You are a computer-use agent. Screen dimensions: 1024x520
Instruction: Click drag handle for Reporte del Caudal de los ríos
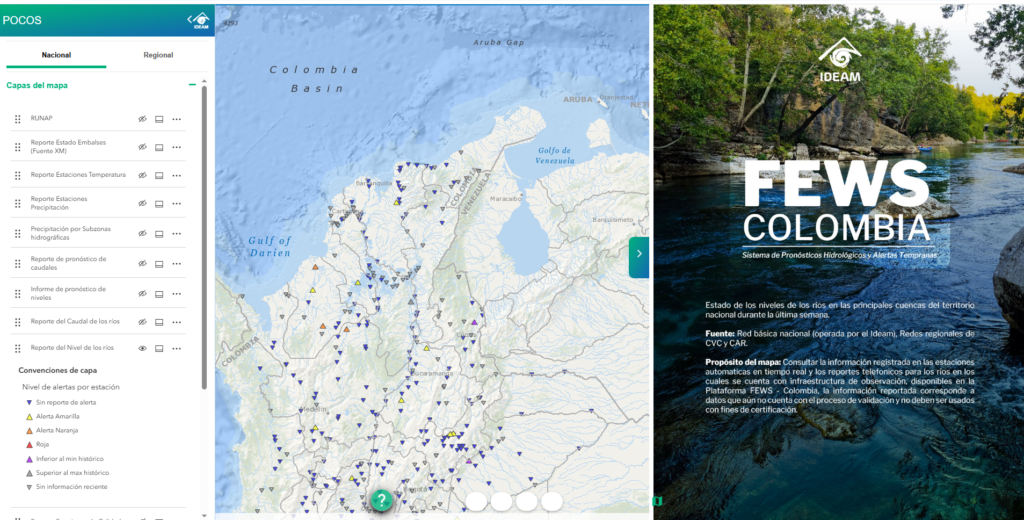click(17, 322)
